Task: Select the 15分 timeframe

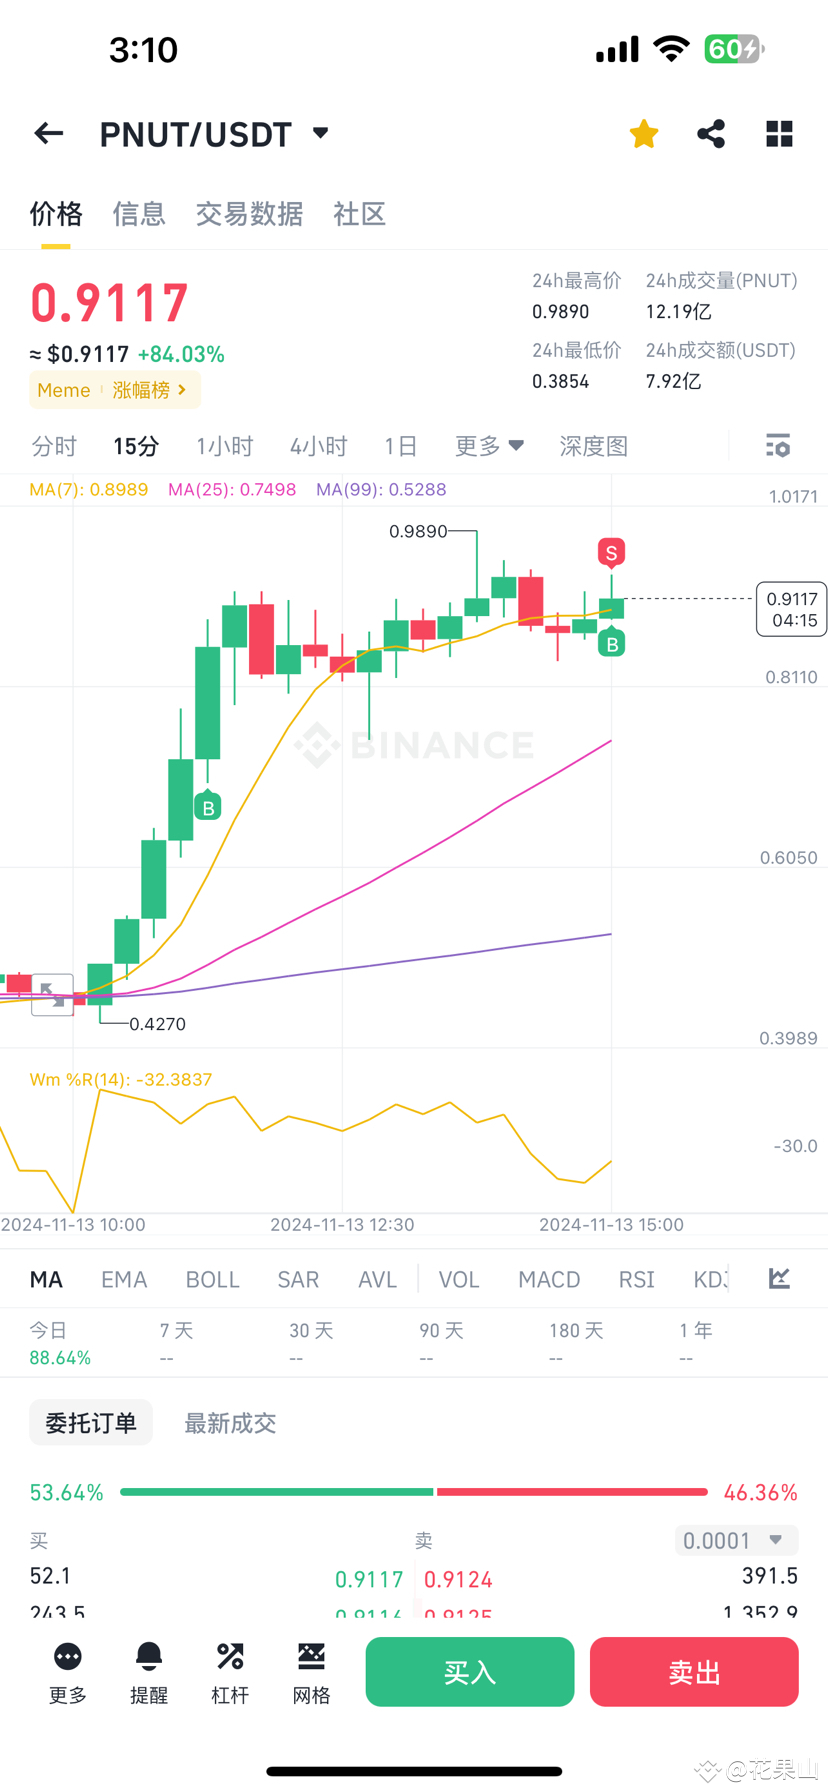Action: click(136, 446)
